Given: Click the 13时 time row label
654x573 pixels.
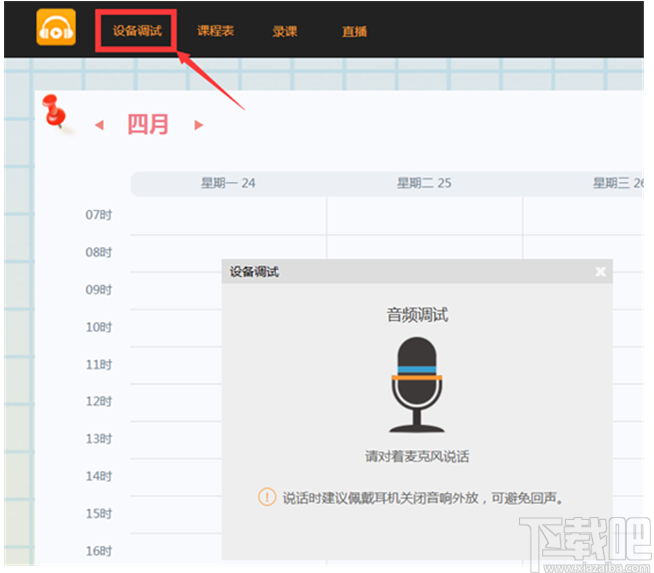Looking at the screenshot, I should click(99, 439).
